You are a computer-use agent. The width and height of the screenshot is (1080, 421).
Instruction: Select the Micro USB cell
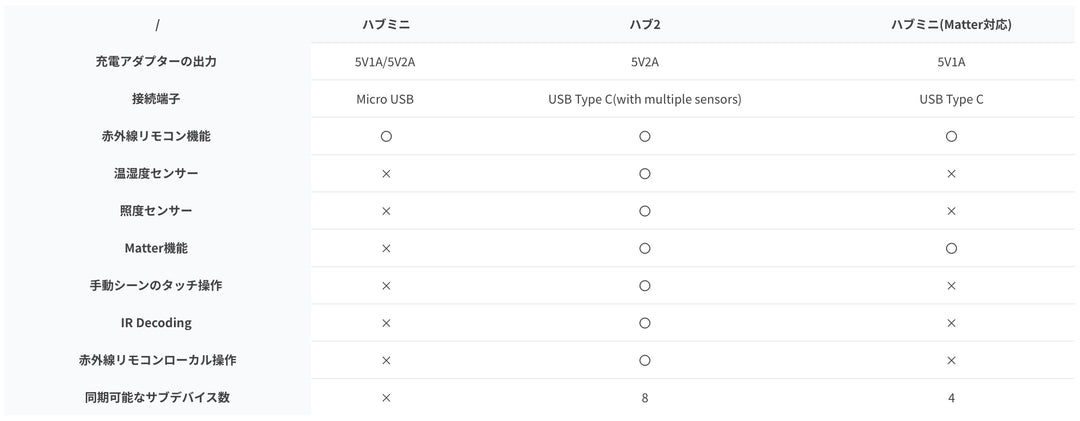click(385, 99)
